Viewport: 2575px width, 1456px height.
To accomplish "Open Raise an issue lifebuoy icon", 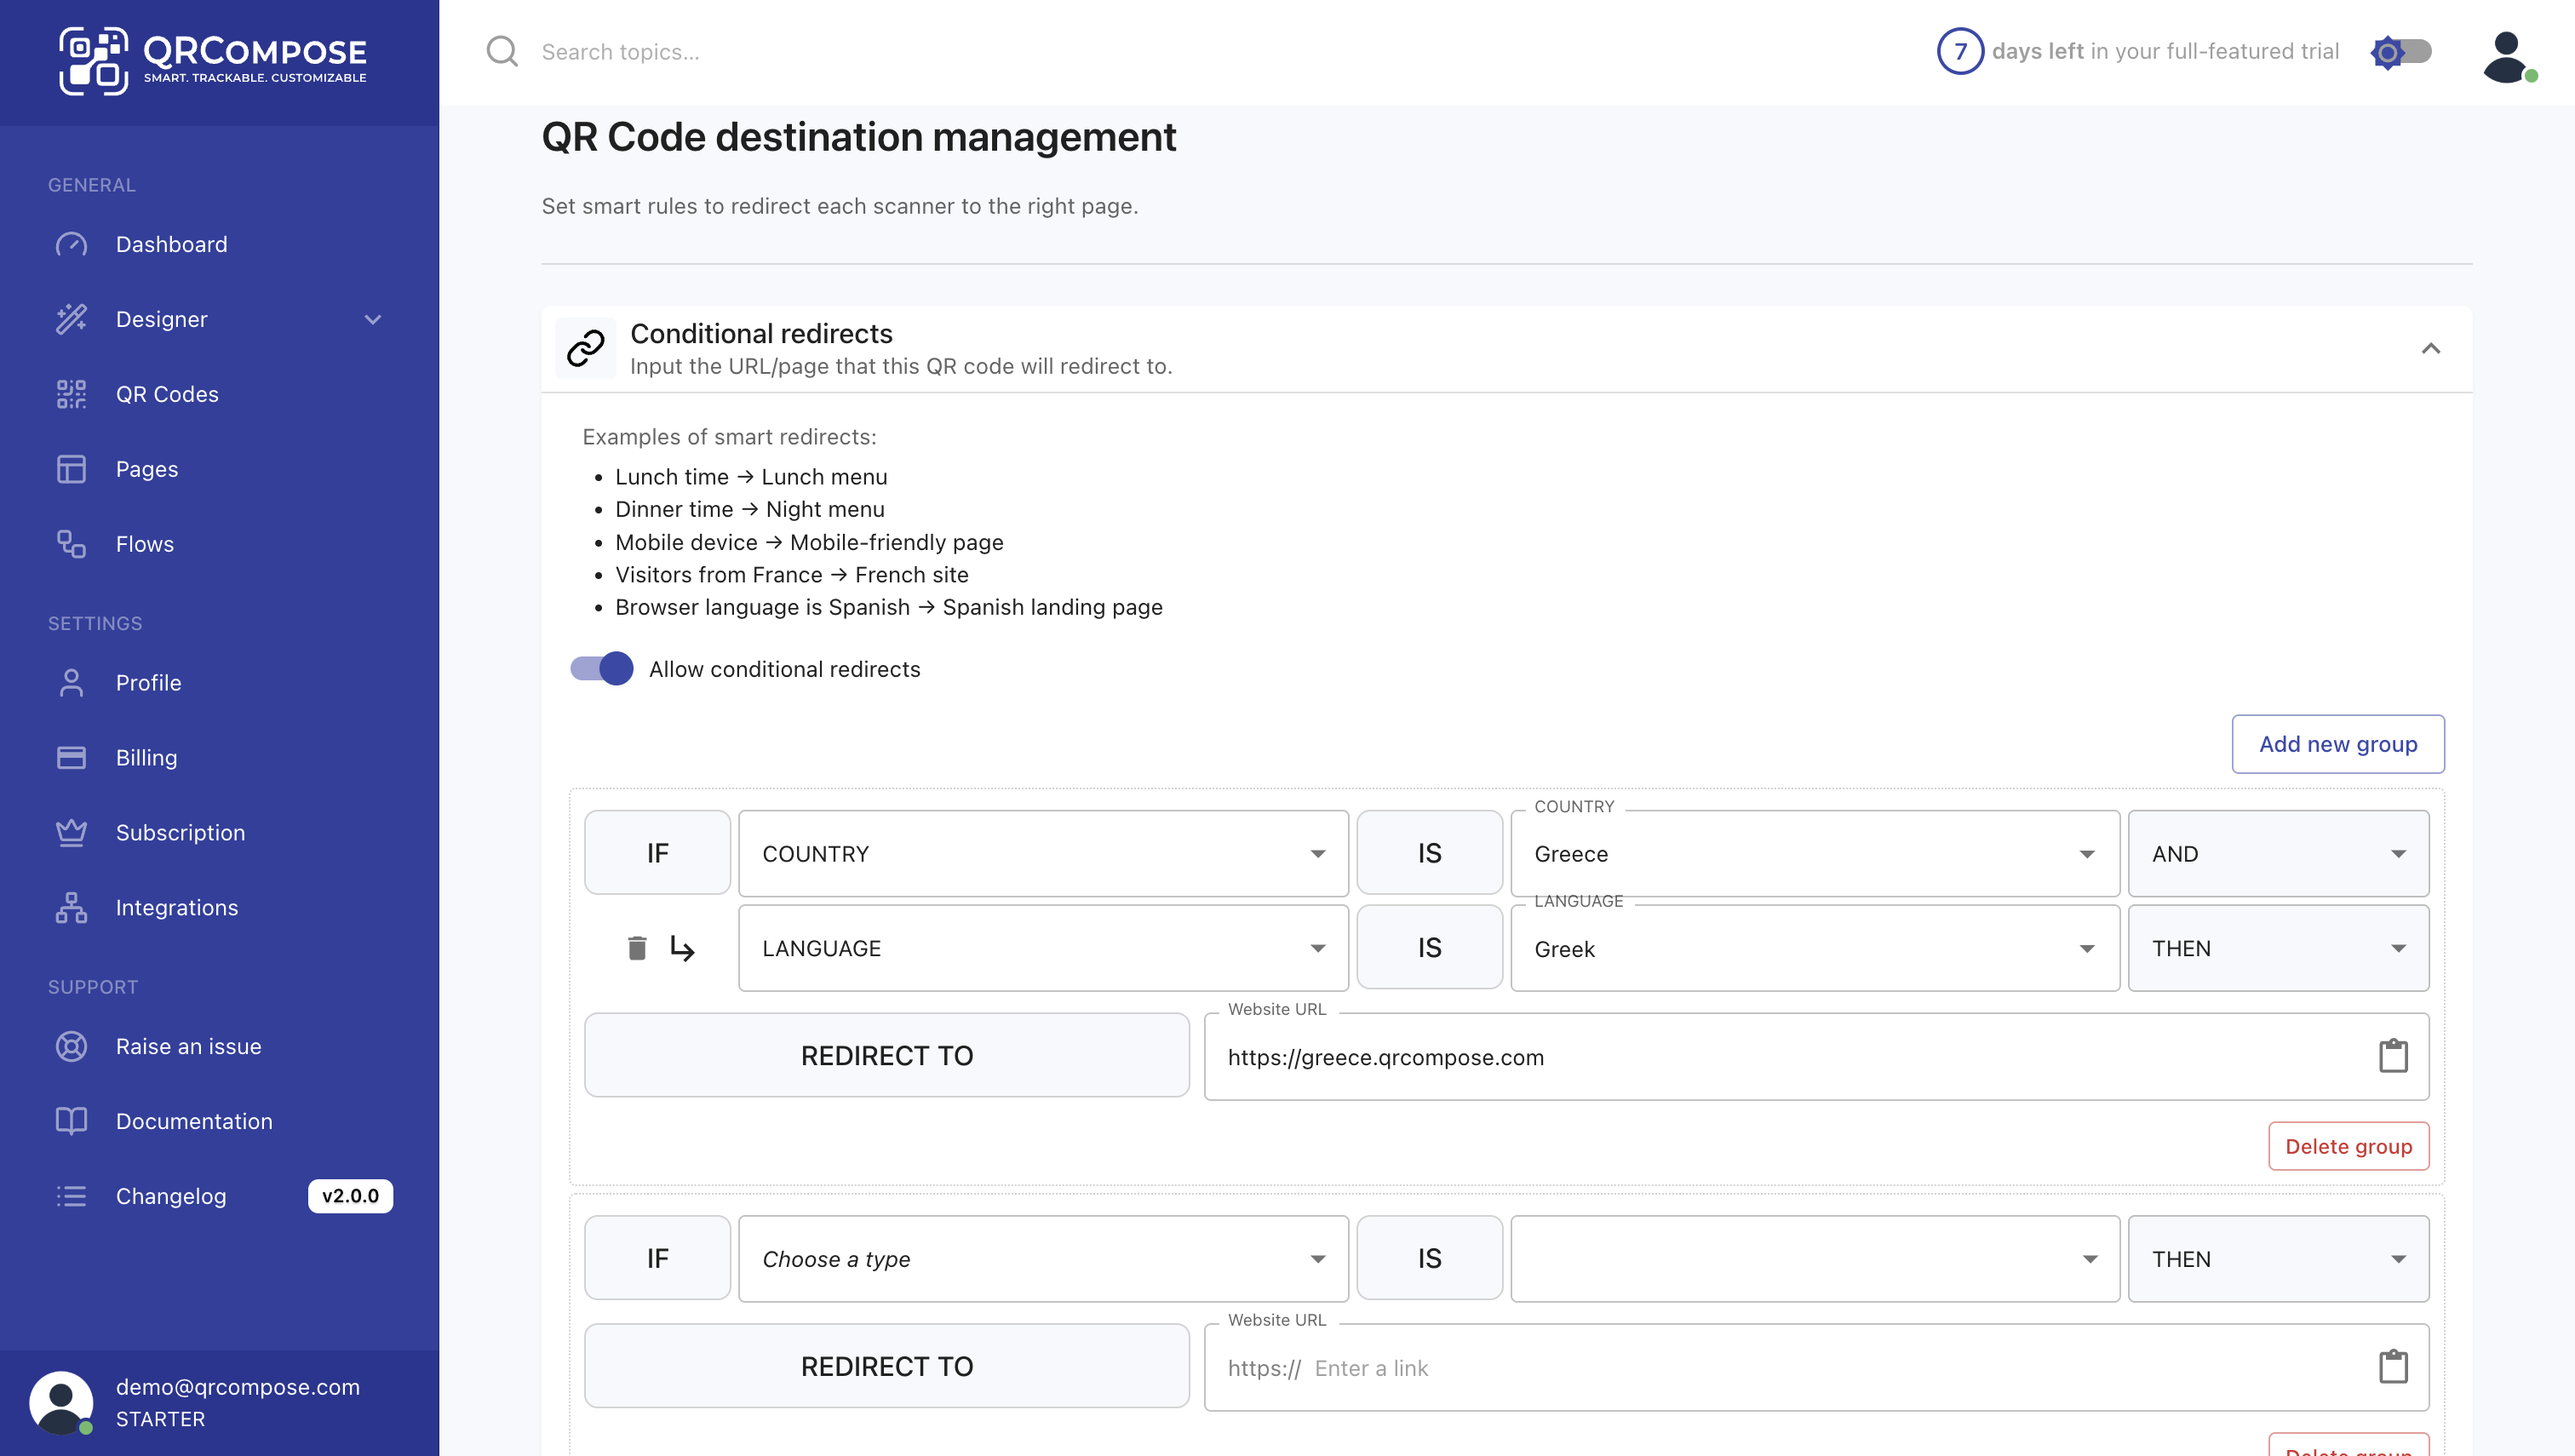I will [71, 1046].
